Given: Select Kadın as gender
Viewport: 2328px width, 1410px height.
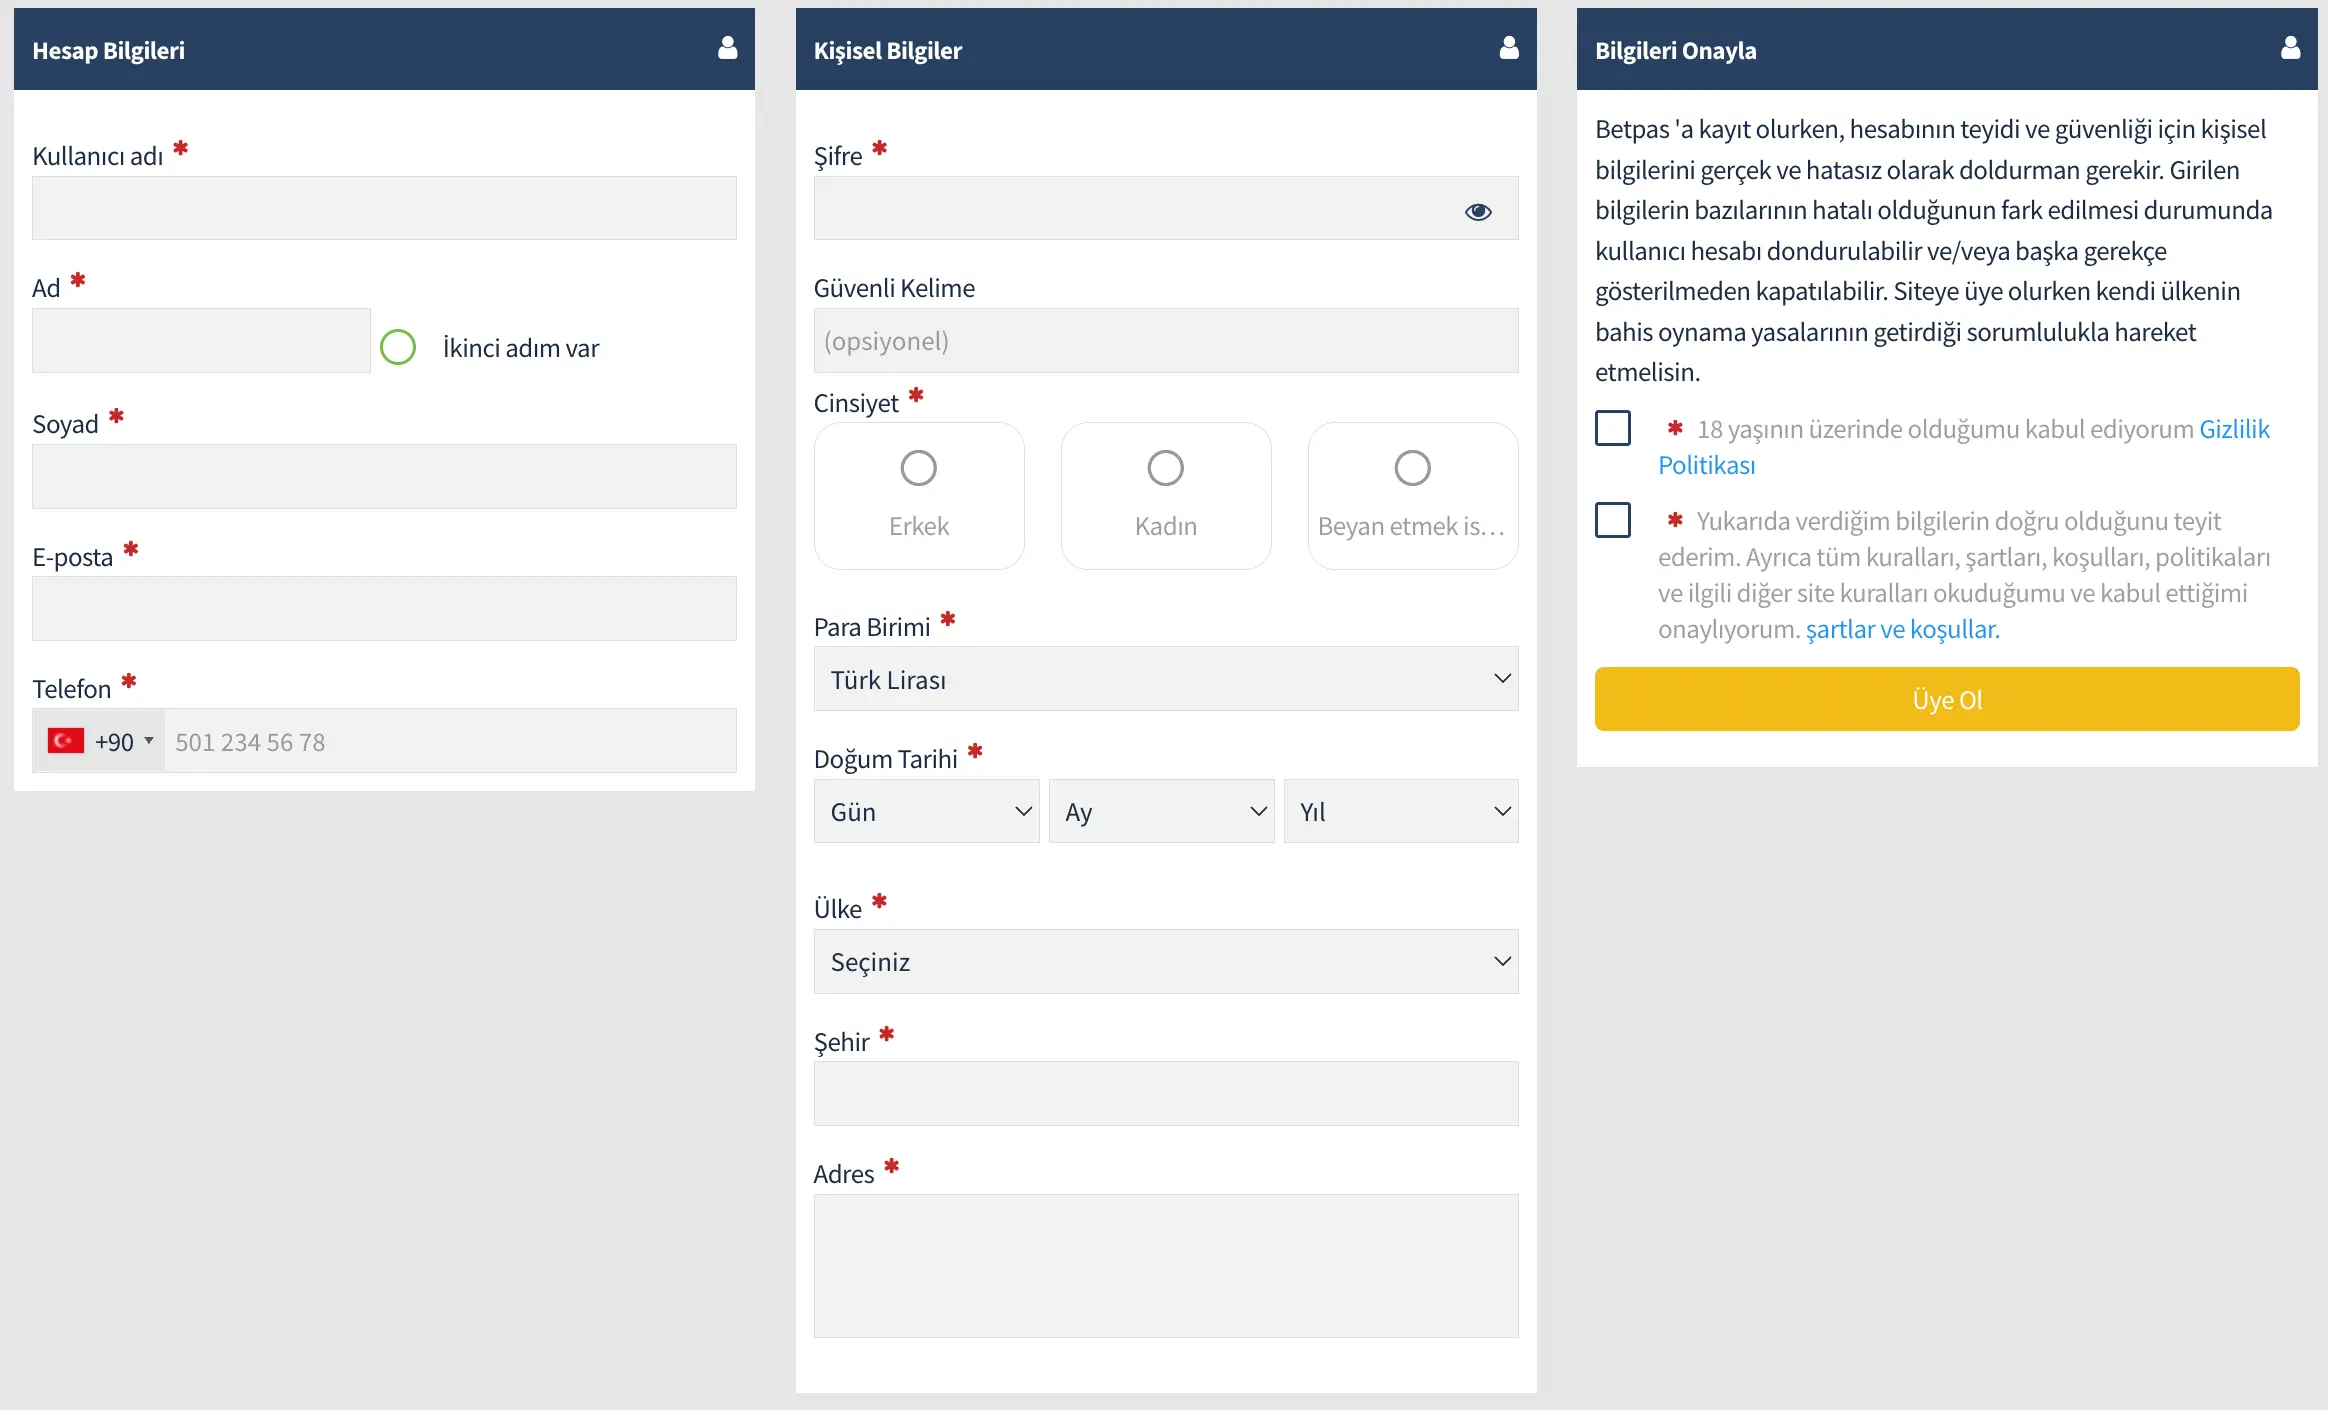Looking at the screenshot, I should pos(1165,468).
